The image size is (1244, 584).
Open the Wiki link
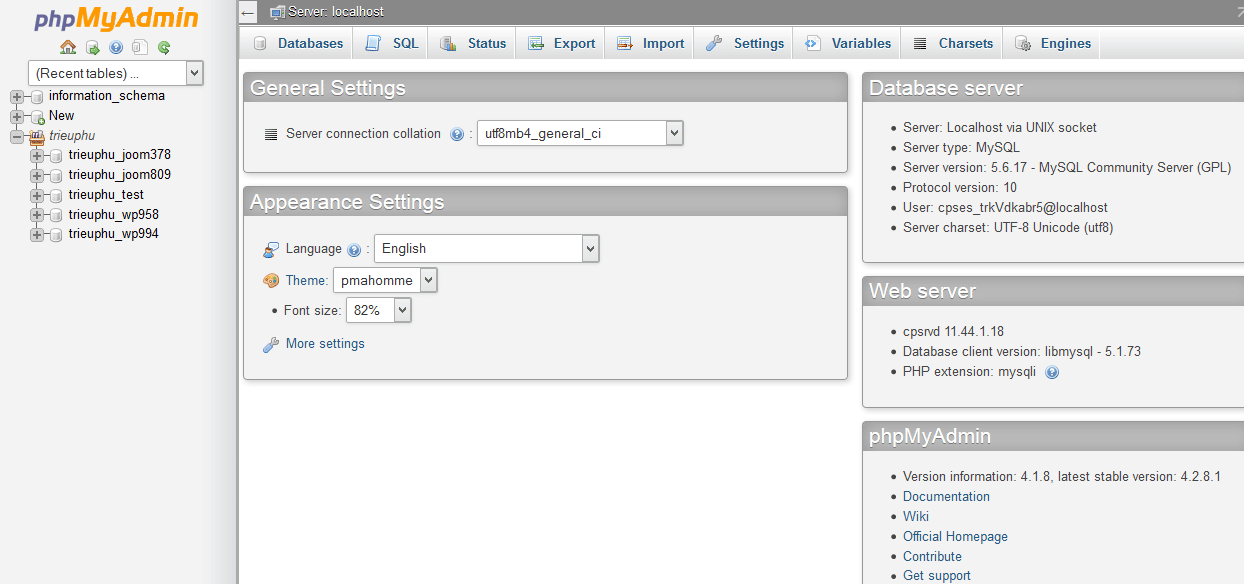(x=916, y=517)
